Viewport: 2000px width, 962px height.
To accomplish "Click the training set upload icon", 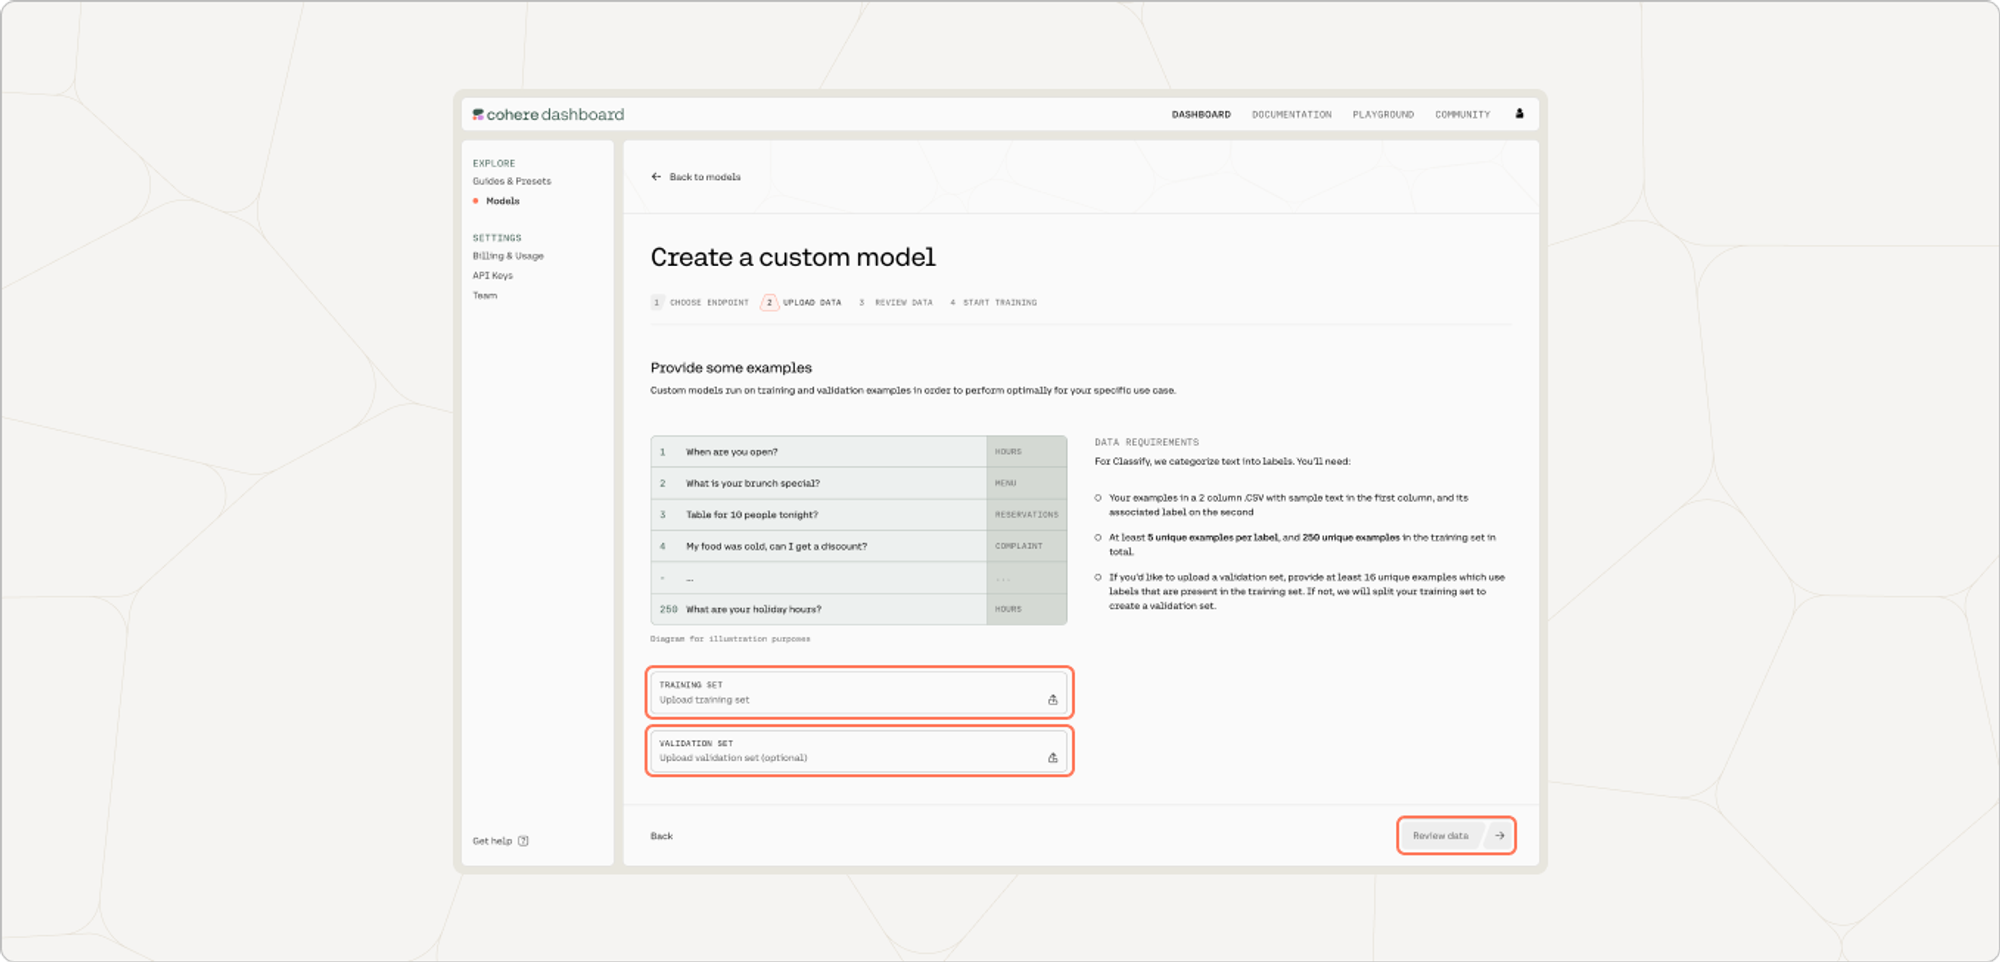I will [1052, 700].
